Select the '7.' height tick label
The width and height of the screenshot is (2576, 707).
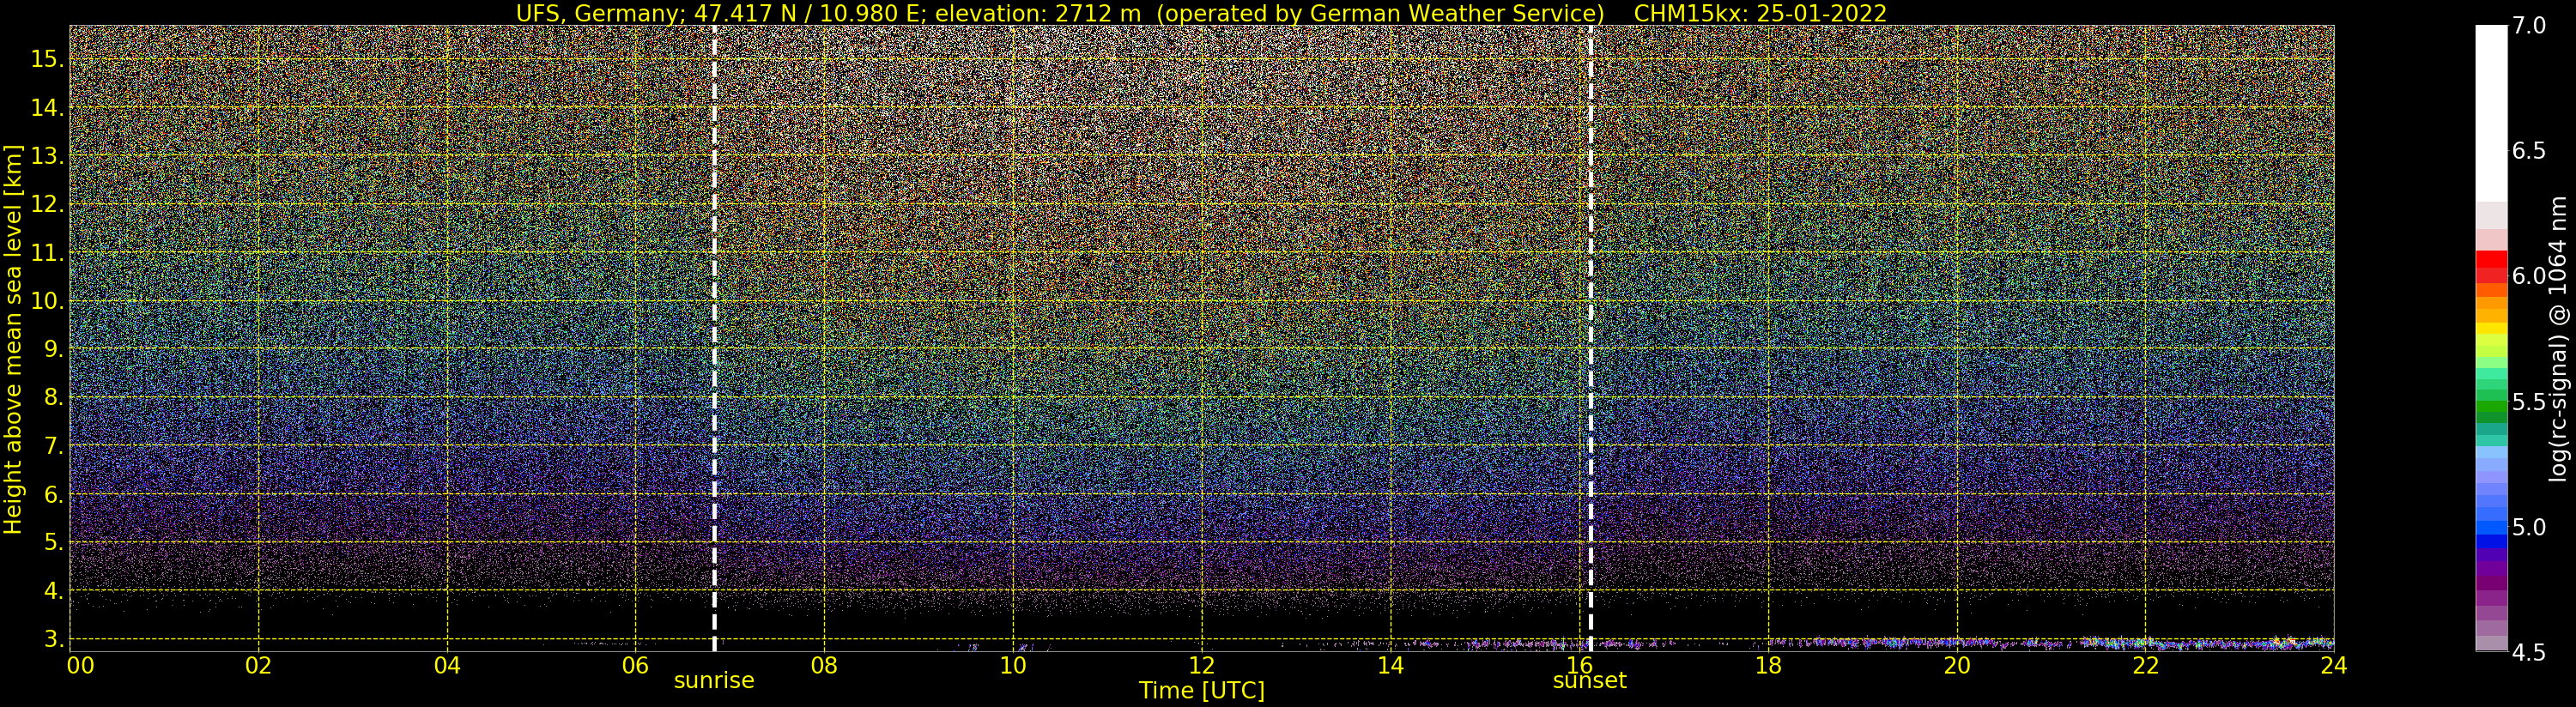(52, 445)
